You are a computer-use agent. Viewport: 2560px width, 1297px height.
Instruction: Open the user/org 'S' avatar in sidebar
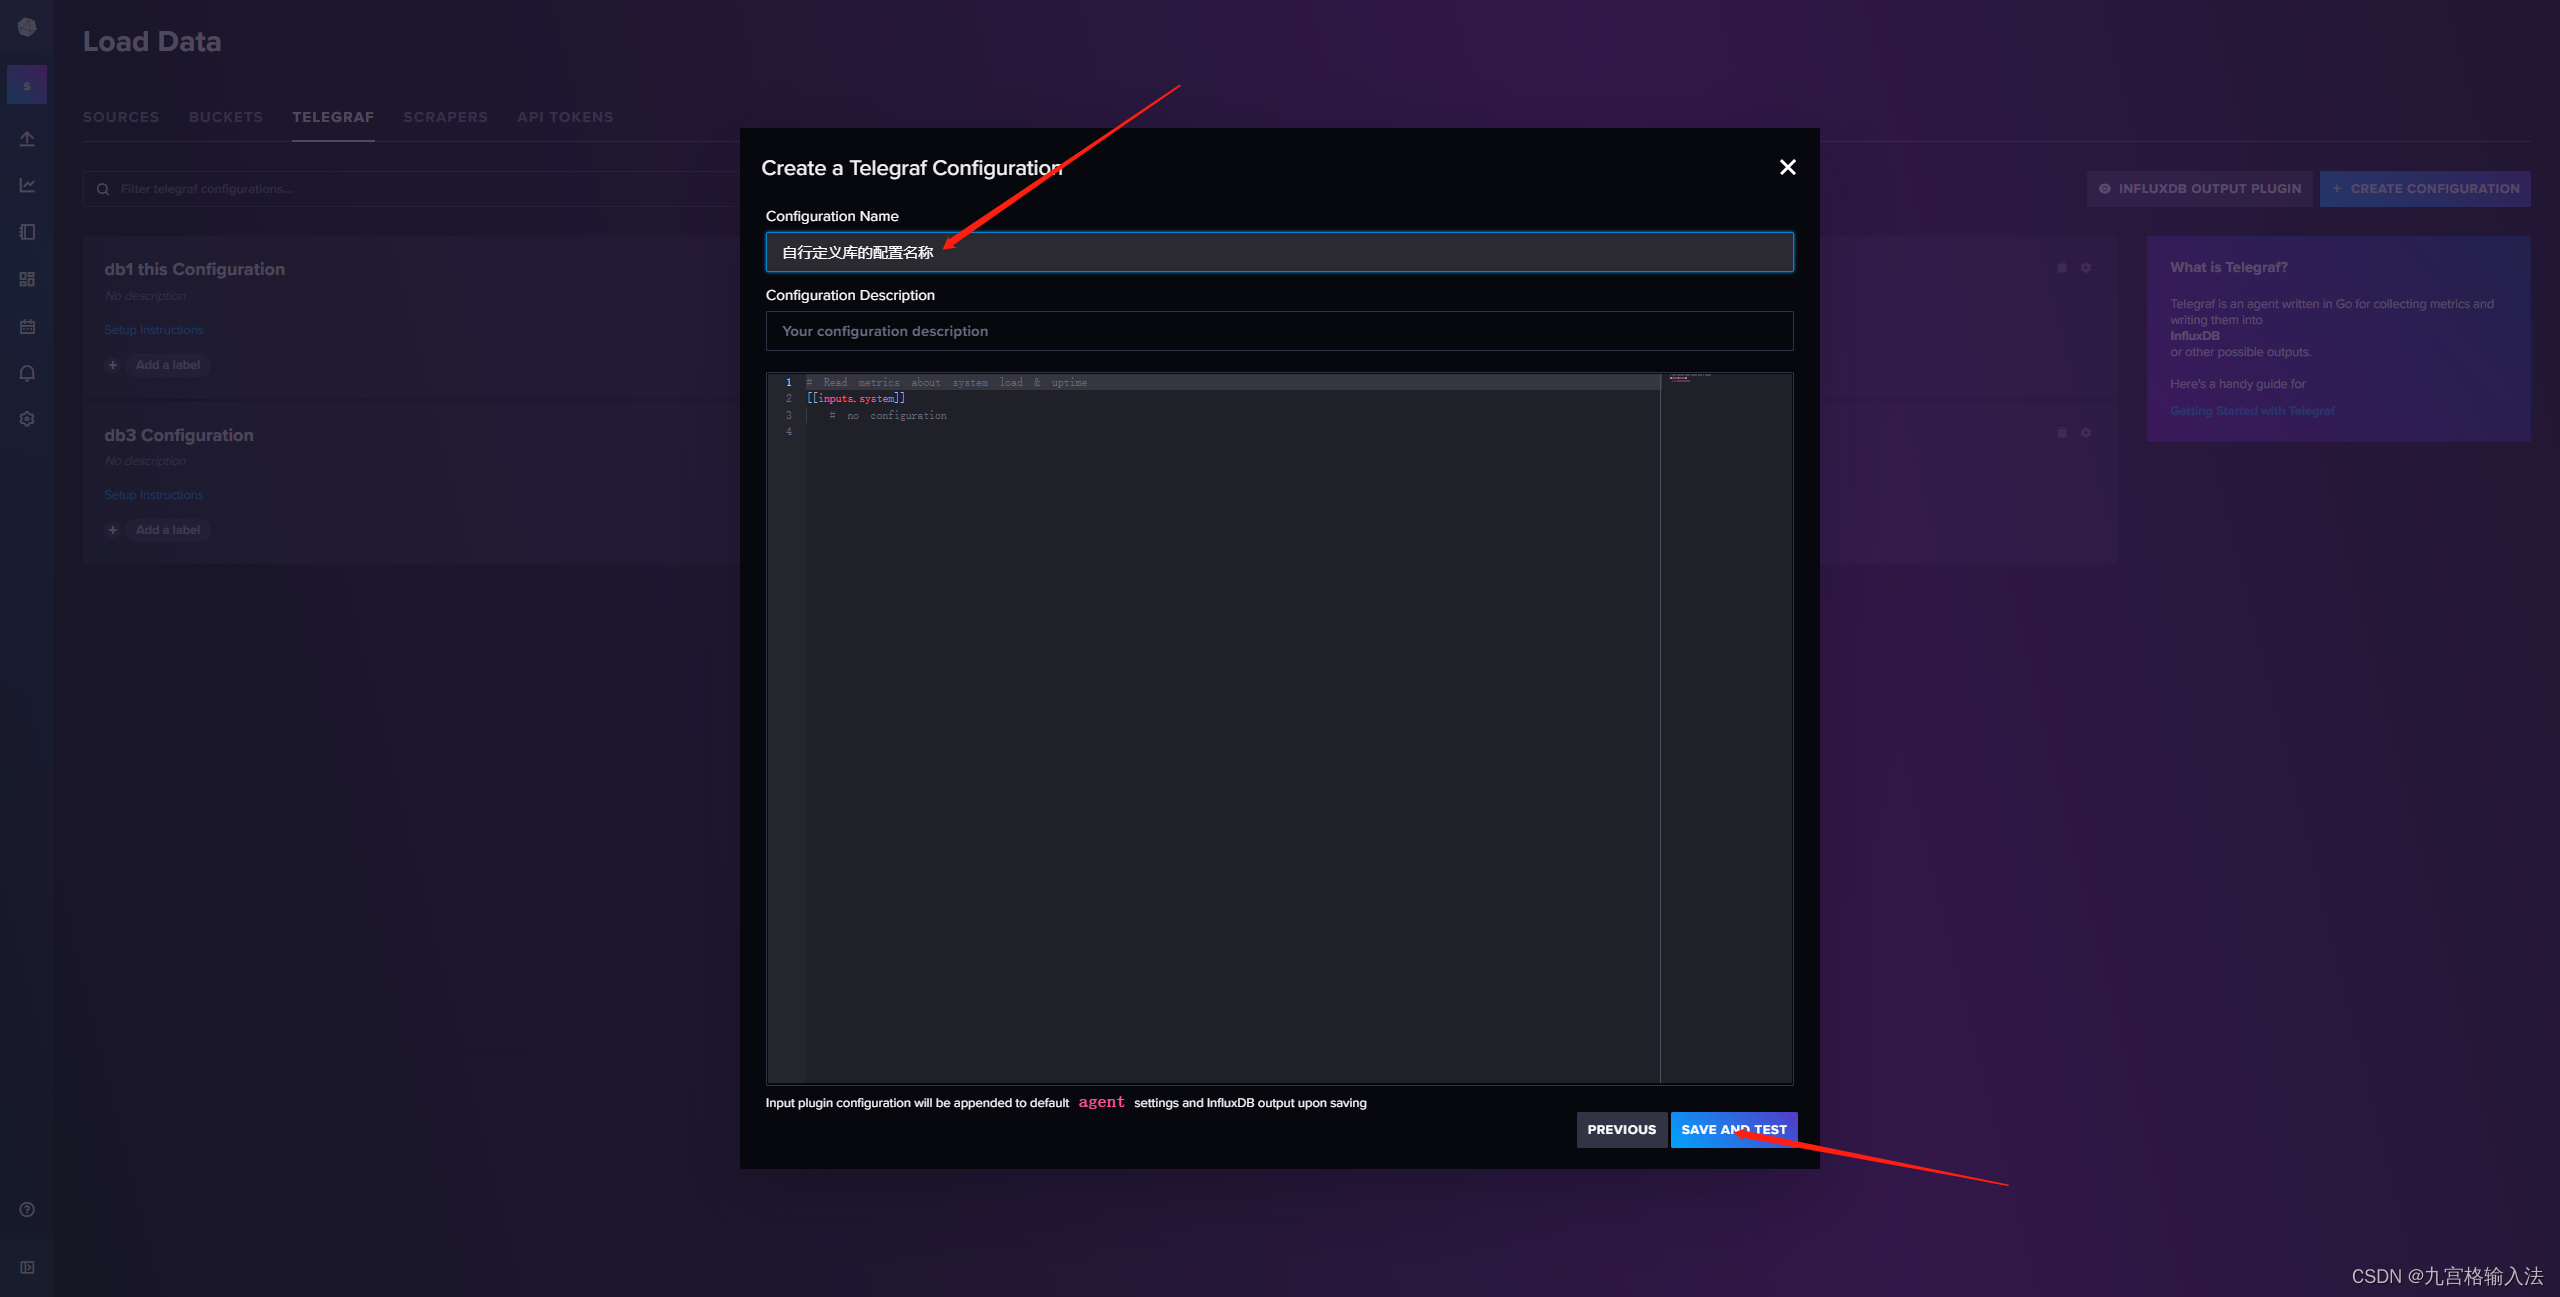pyautogui.click(x=27, y=86)
